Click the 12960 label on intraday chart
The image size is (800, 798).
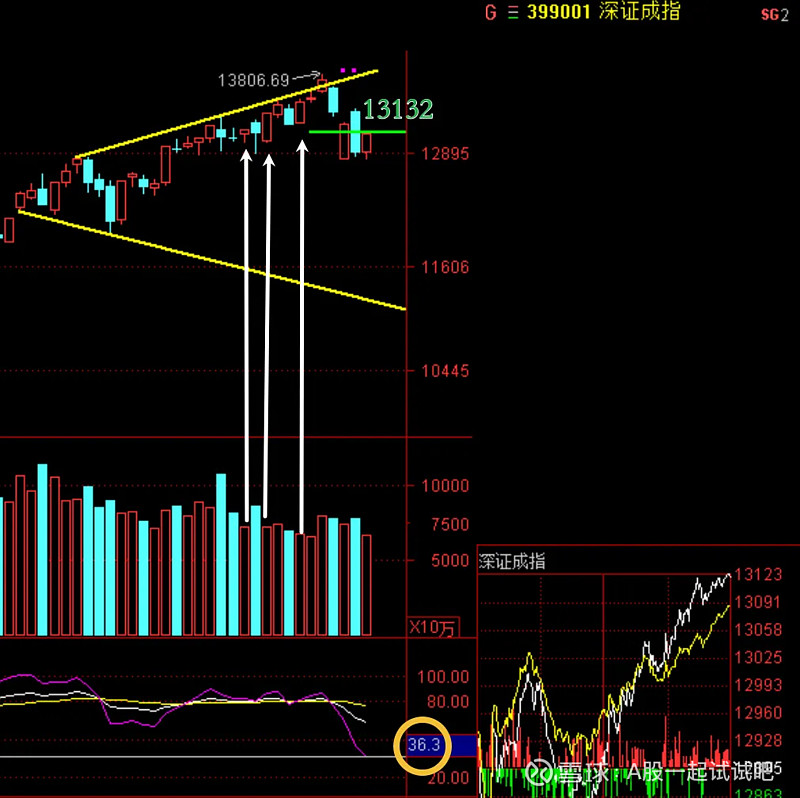[x=758, y=712]
